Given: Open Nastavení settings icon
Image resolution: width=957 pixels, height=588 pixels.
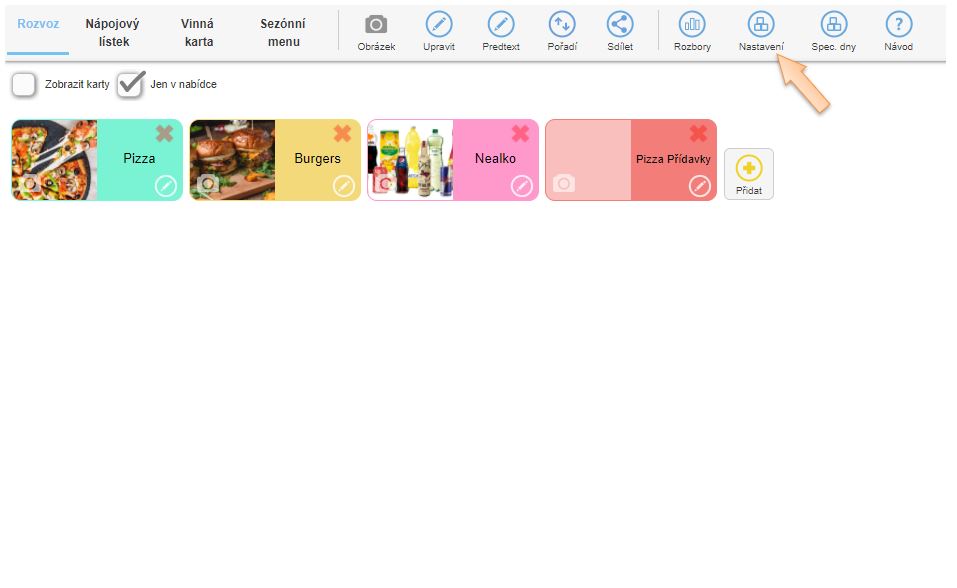Looking at the screenshot, I should click(x=761, y=25).
